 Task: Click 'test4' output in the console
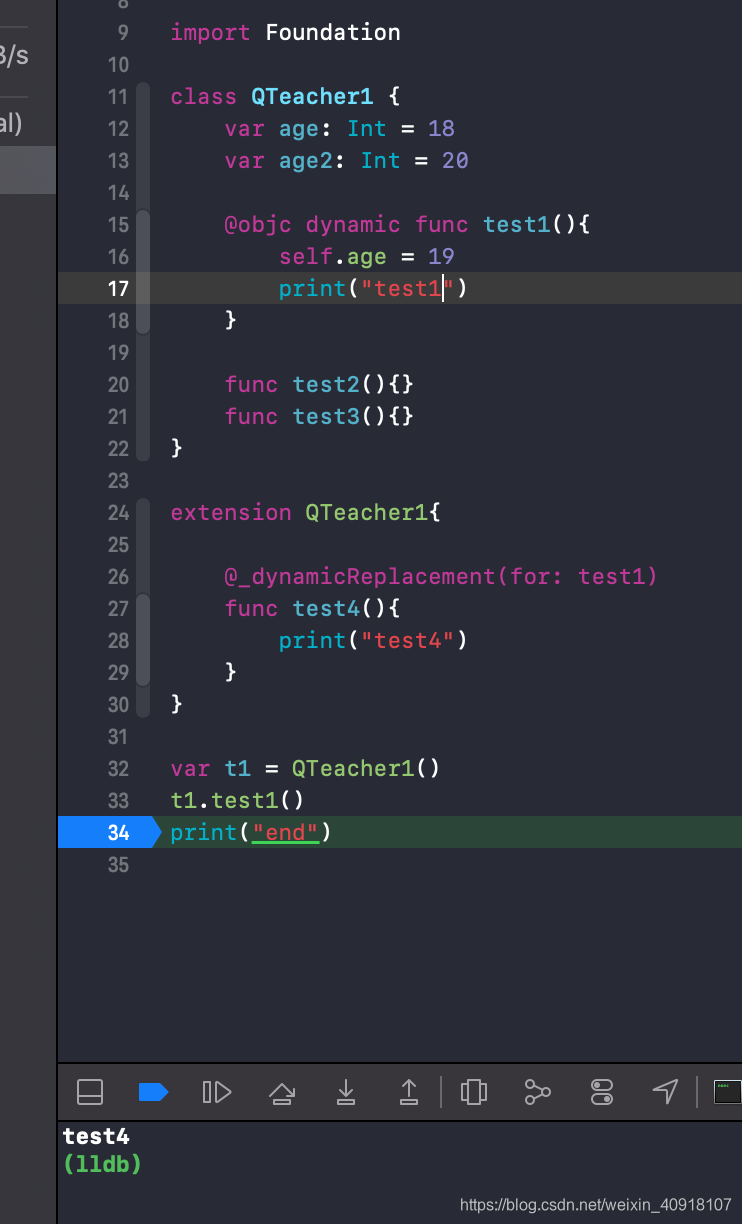click(x=96, y=1136)
